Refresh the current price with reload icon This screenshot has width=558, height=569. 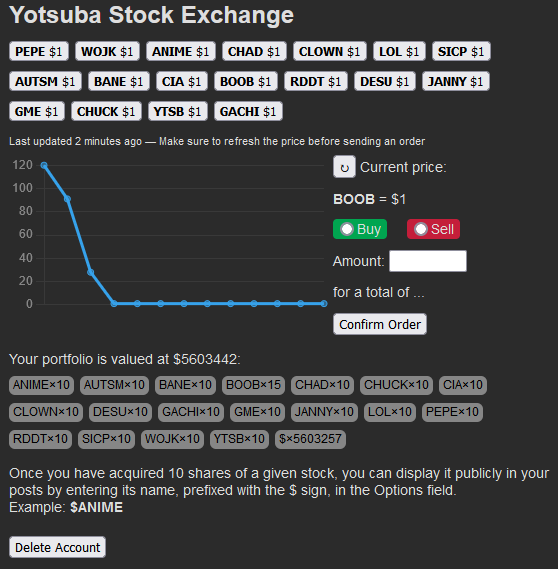[x=344, y=167]
